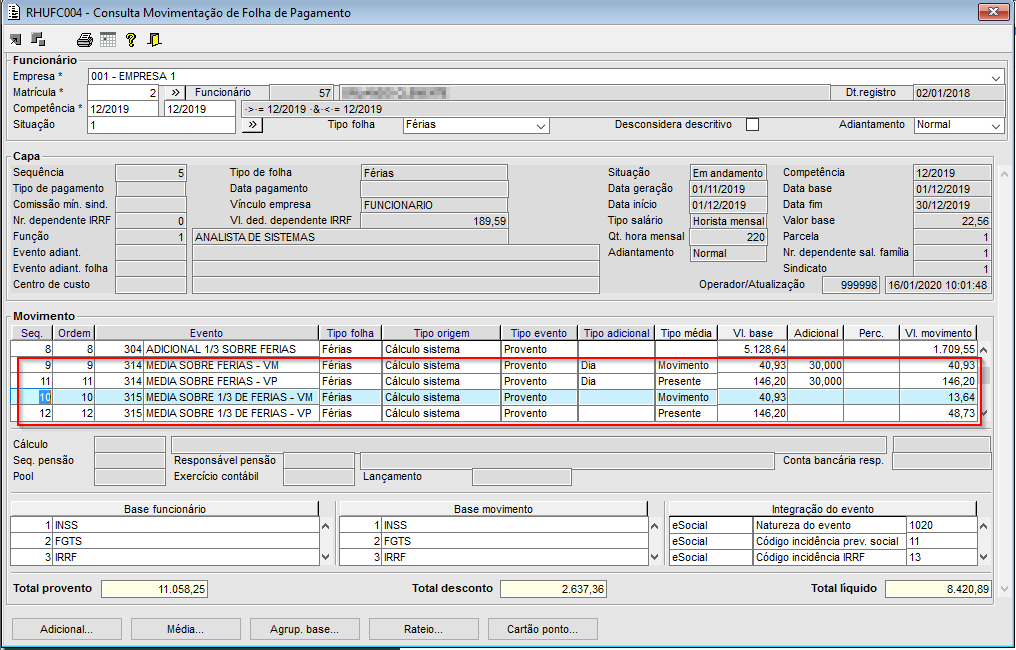Click the Média... button
This screenshot has width=1016, height=650.
185,630
